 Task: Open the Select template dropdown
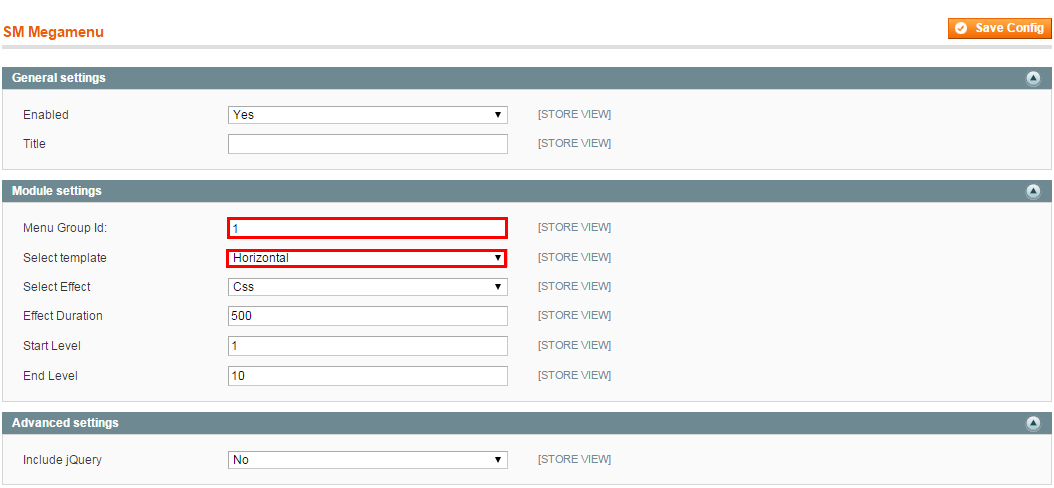(x=367, y=258)
